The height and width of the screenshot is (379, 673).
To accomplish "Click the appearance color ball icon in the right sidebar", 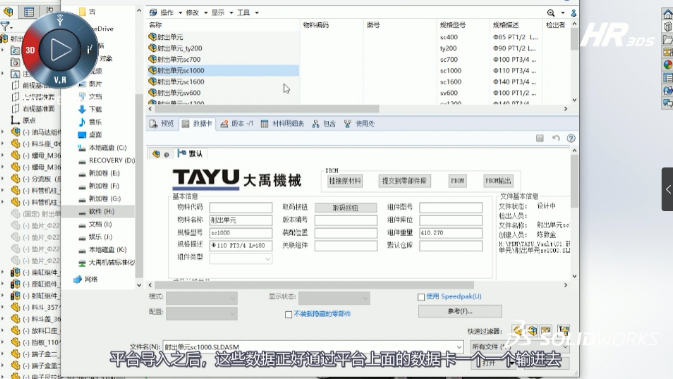I will tap(667, 64).
